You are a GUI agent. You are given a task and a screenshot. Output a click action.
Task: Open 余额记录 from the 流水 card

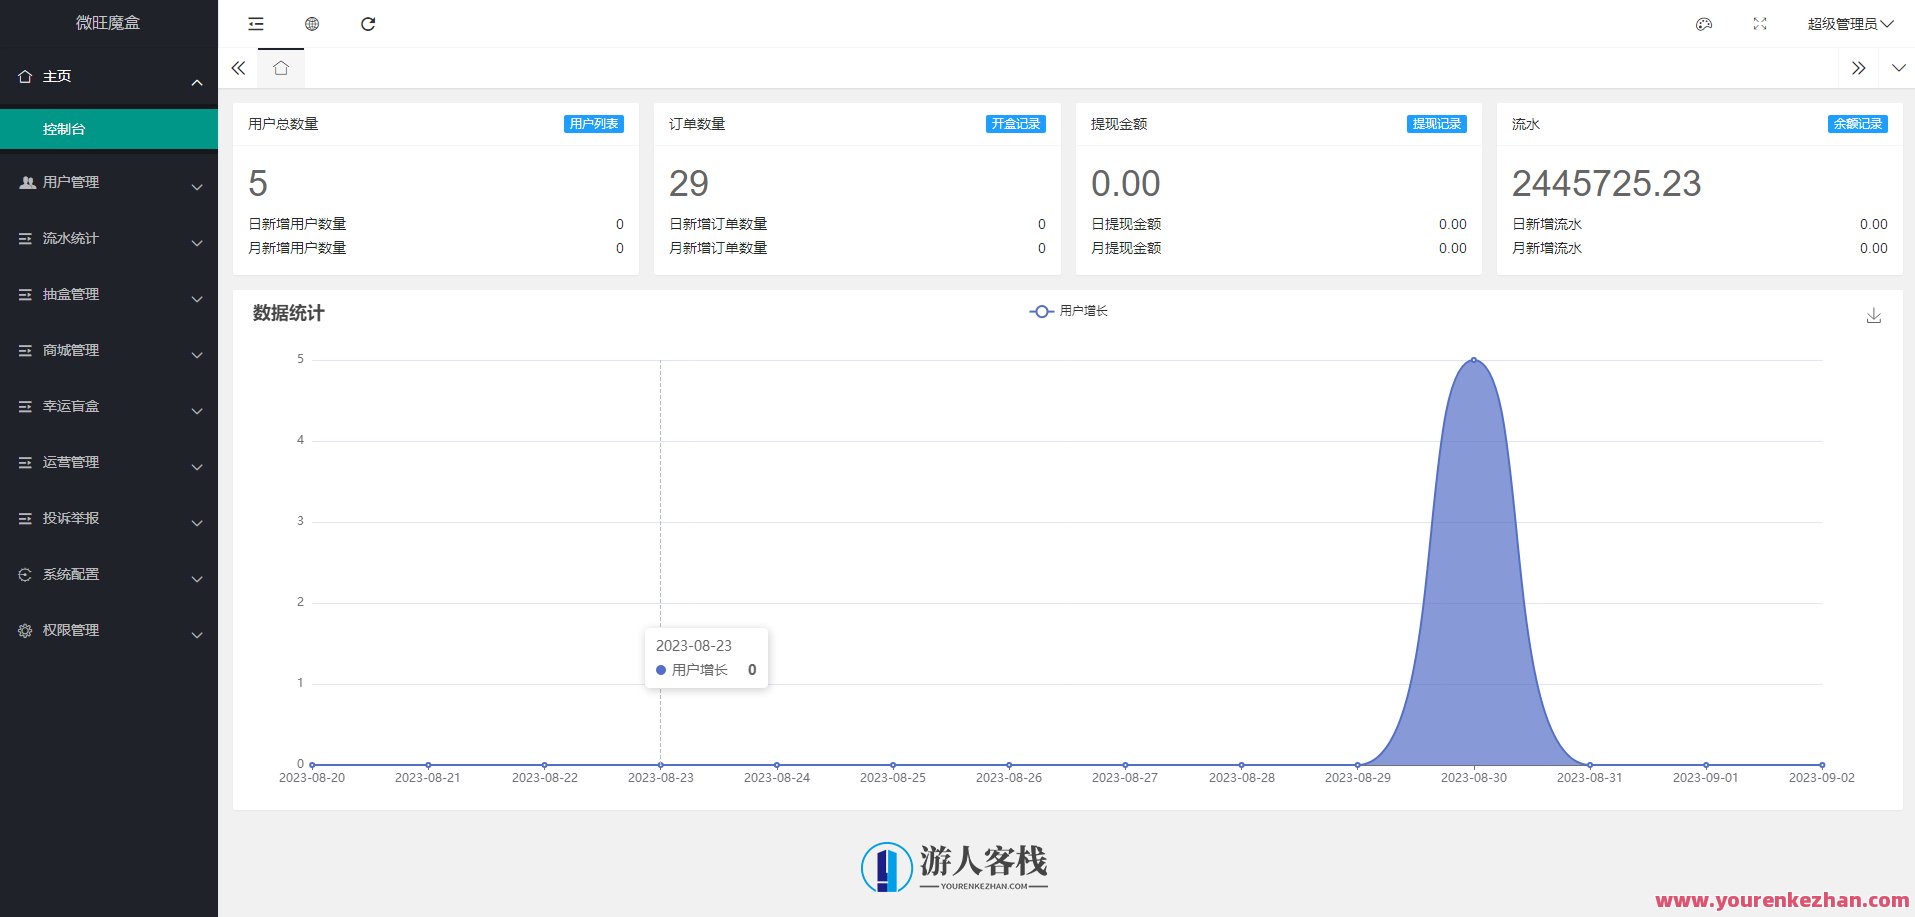(x=1857, y=123)
